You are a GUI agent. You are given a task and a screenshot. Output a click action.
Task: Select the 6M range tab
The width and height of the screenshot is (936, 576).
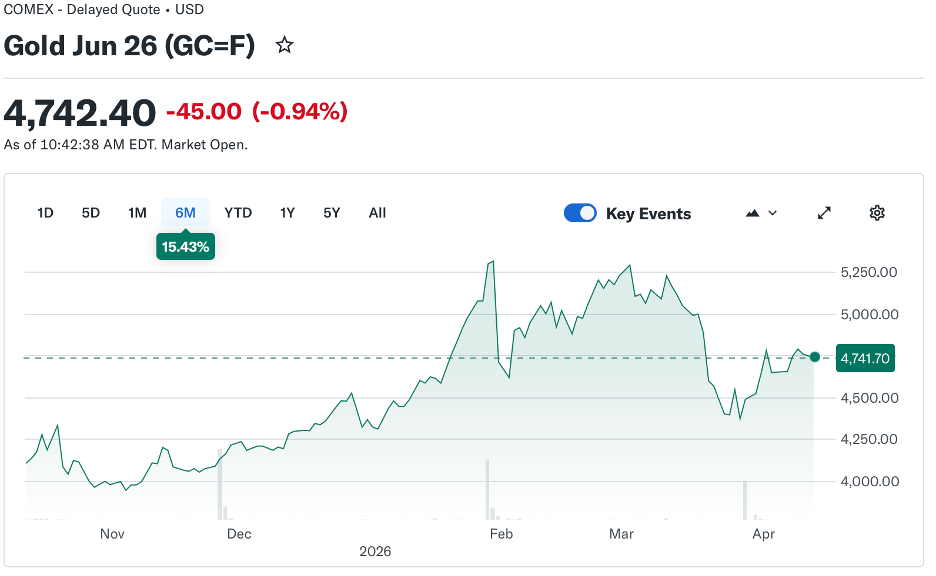[185, 213]
